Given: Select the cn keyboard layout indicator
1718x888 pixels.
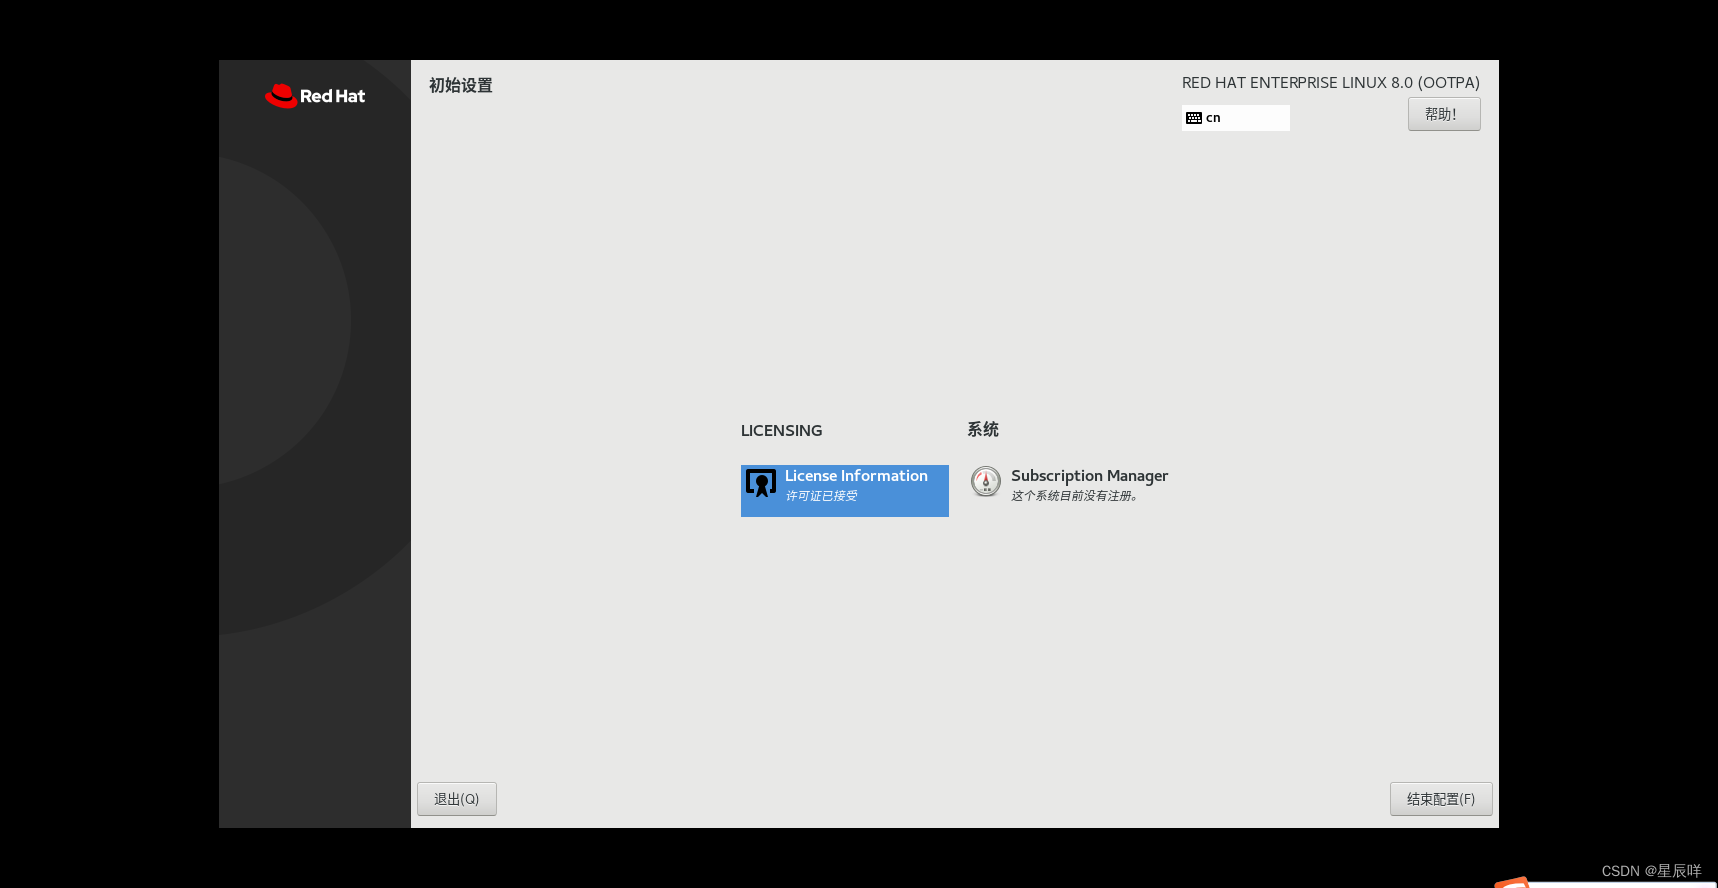Looking at the screenshot, I should pos(1236,118).
